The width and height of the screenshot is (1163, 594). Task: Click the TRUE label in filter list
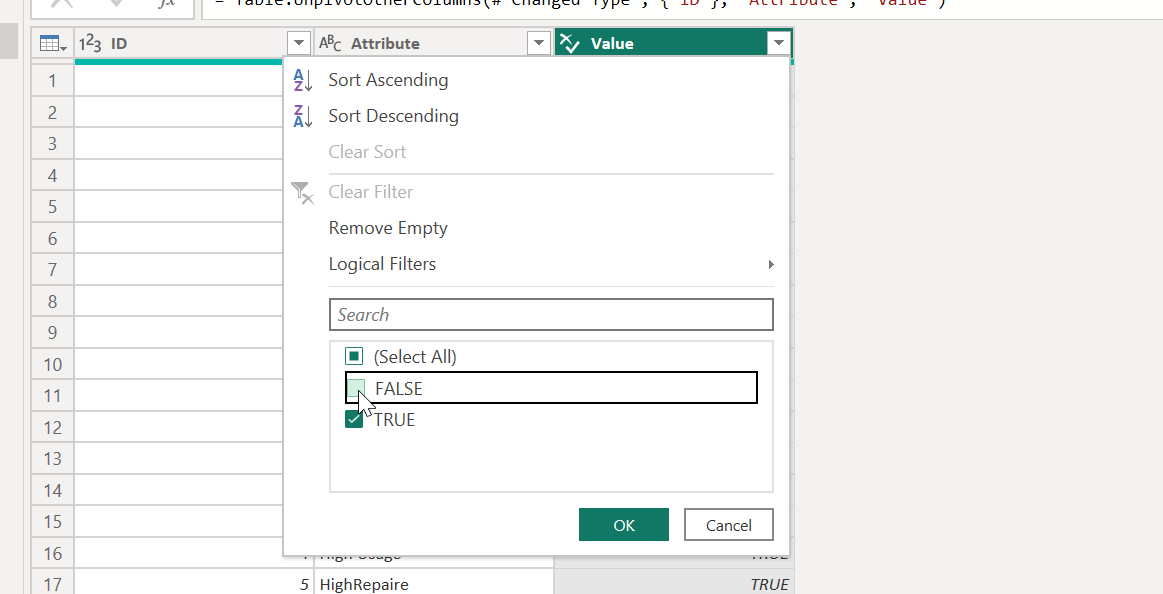point(395,420)
